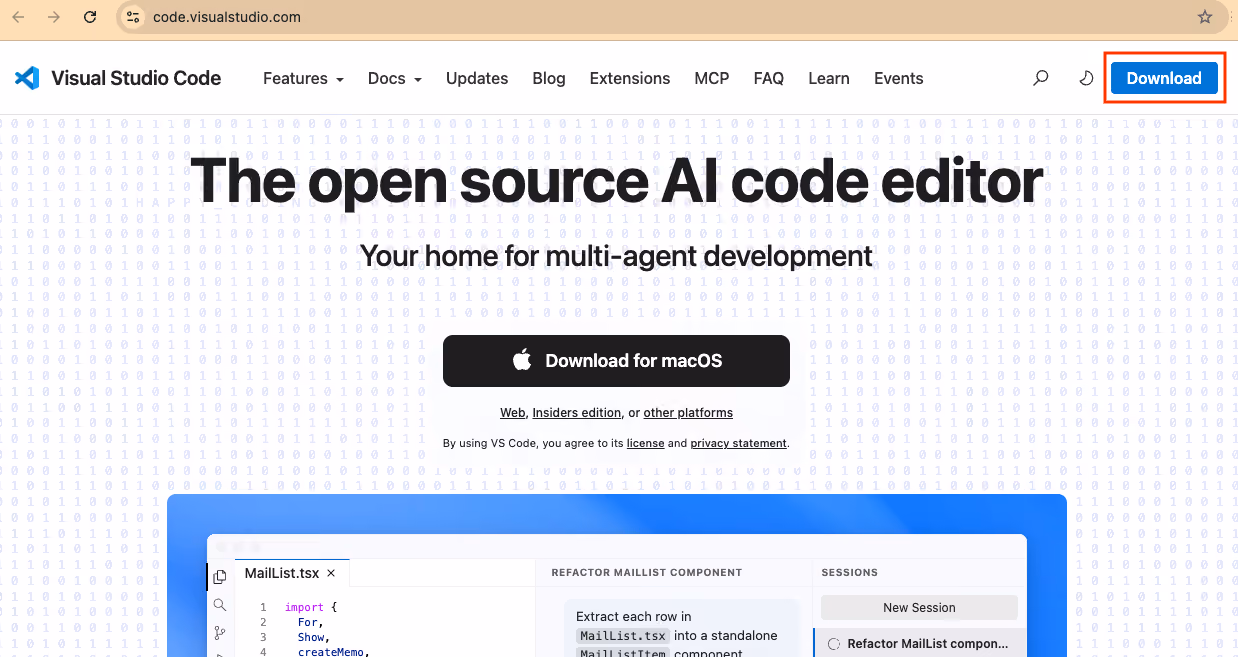Screen dimensions: 1238x657
Task: Toggle dark theme with moon icon
Action: (1086, 78)
